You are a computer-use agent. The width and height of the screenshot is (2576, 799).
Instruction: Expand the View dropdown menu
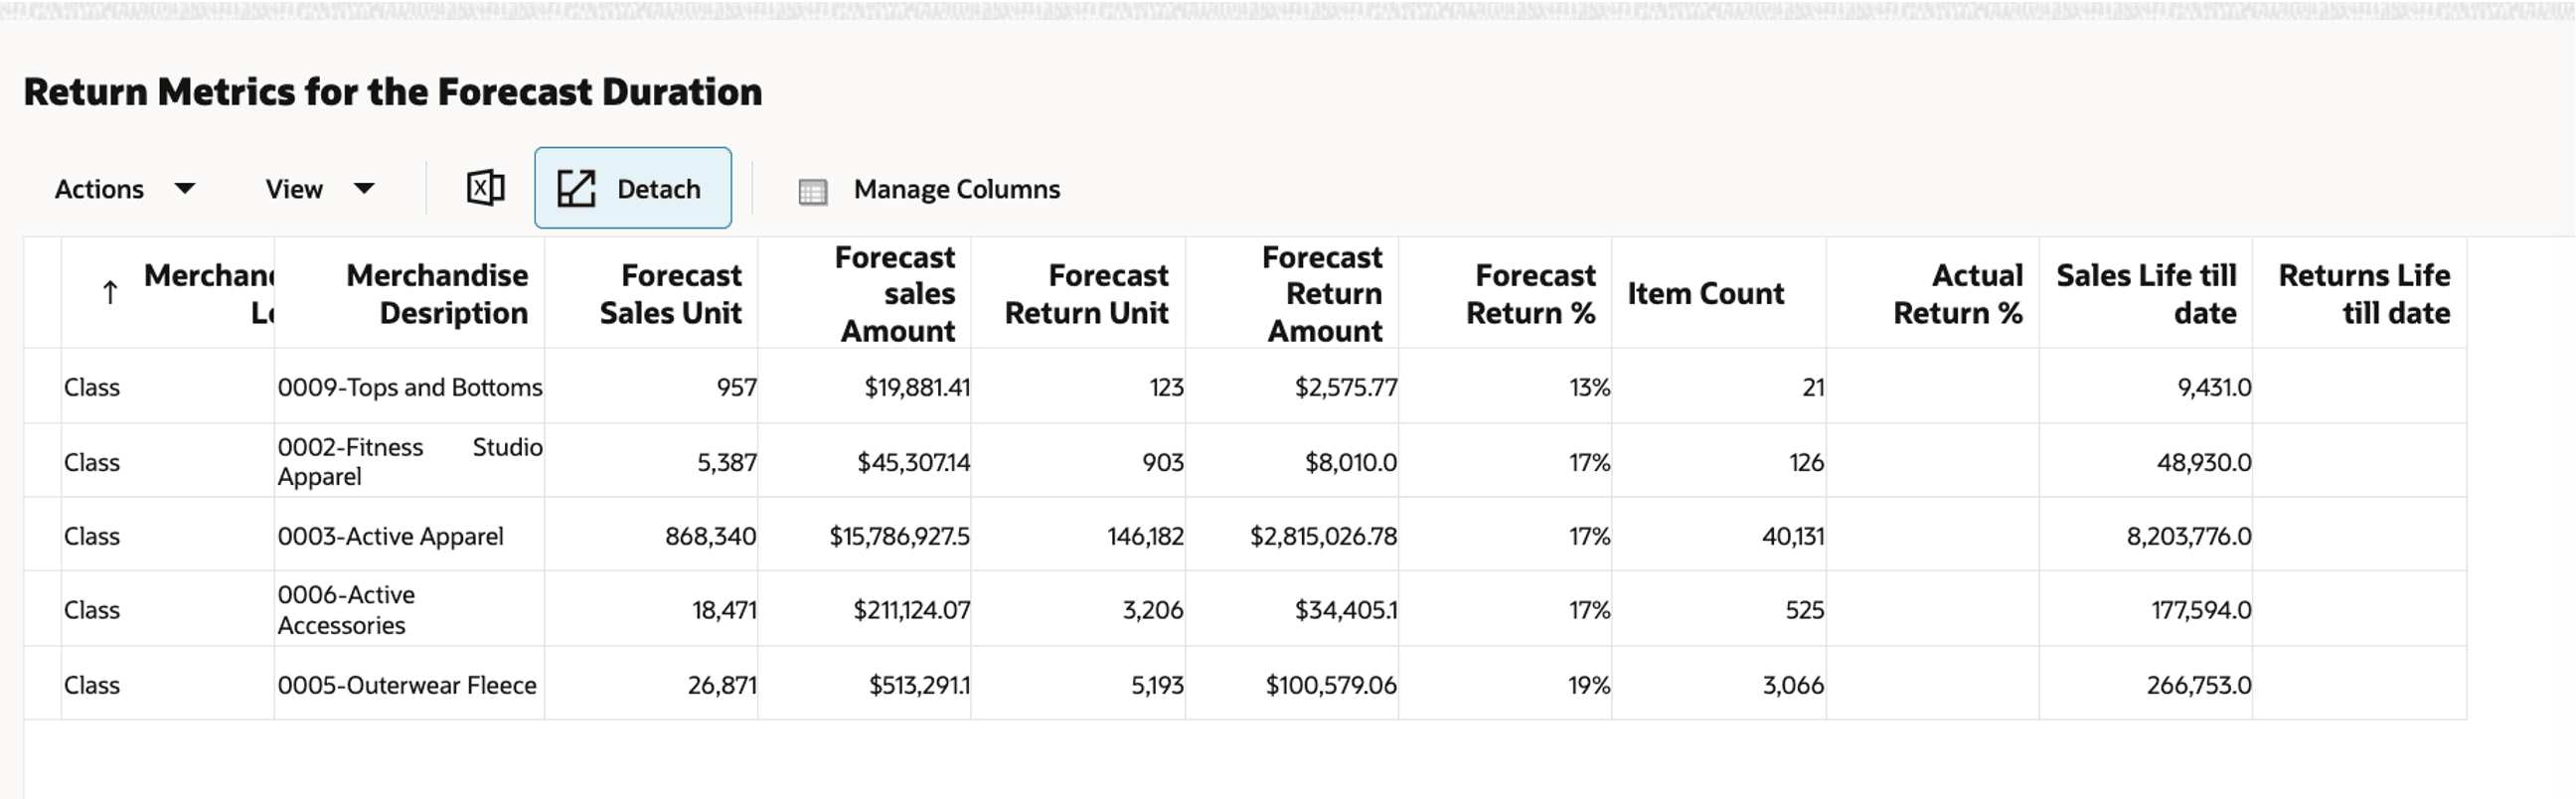click(x=319, y=189)
